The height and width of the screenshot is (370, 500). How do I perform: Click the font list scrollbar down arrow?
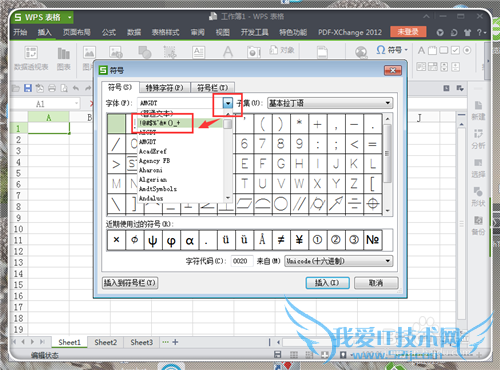228,198
